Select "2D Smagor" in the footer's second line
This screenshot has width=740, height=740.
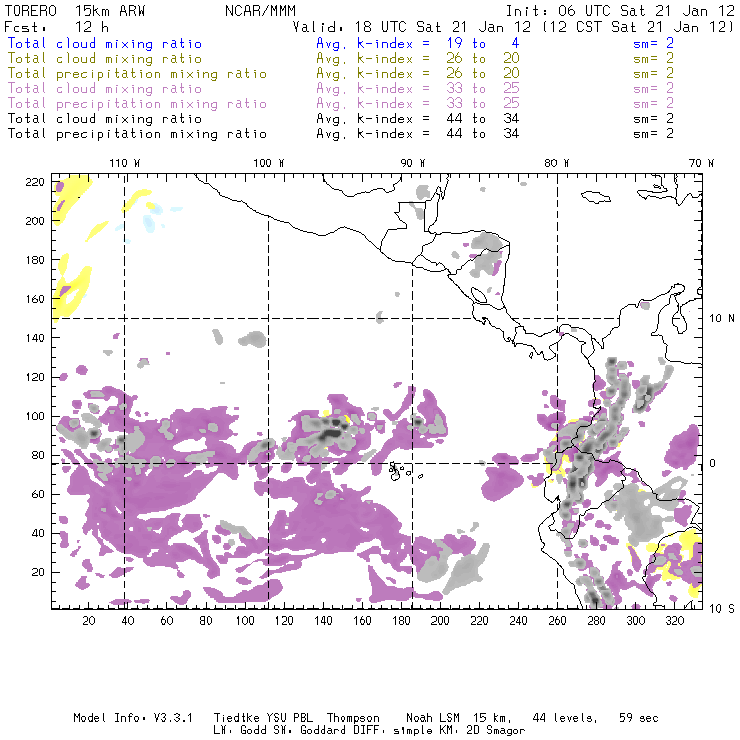(x=496, y=731)
